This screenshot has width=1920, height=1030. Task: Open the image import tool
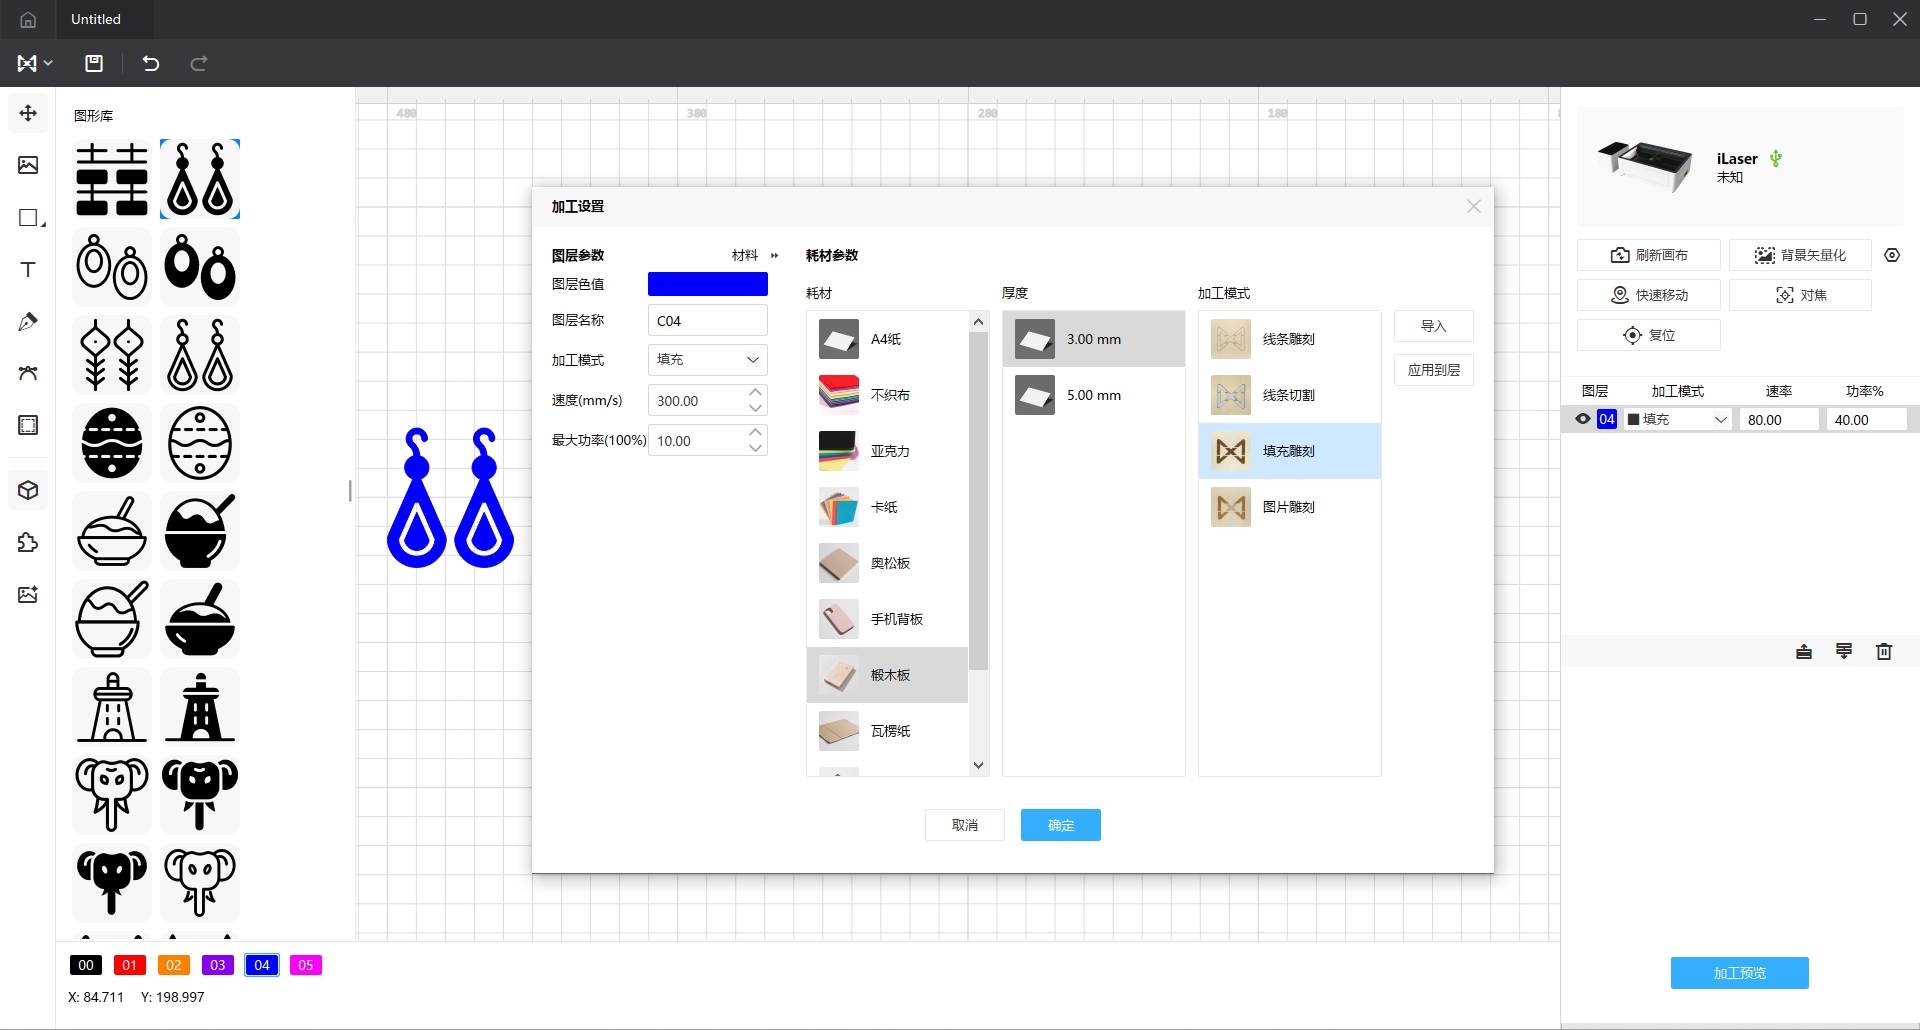pos(28,165)
